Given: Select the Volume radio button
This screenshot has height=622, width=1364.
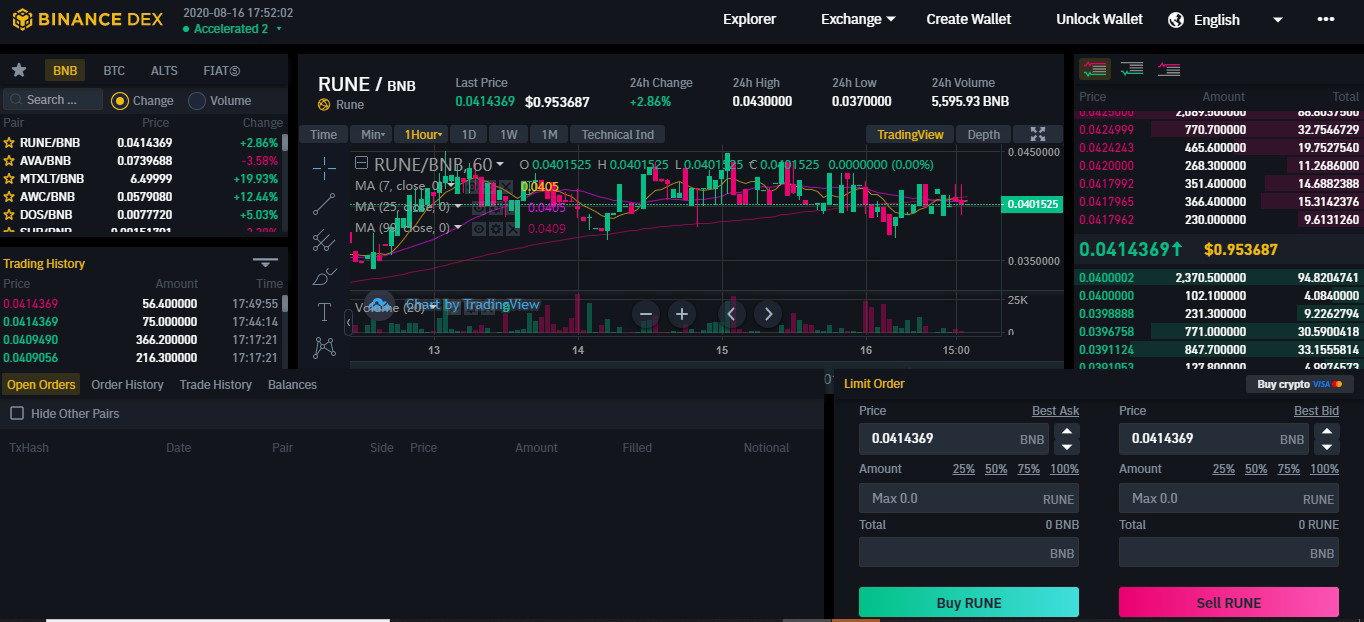Looking at the screenshot, I should (x=197, y=100).
